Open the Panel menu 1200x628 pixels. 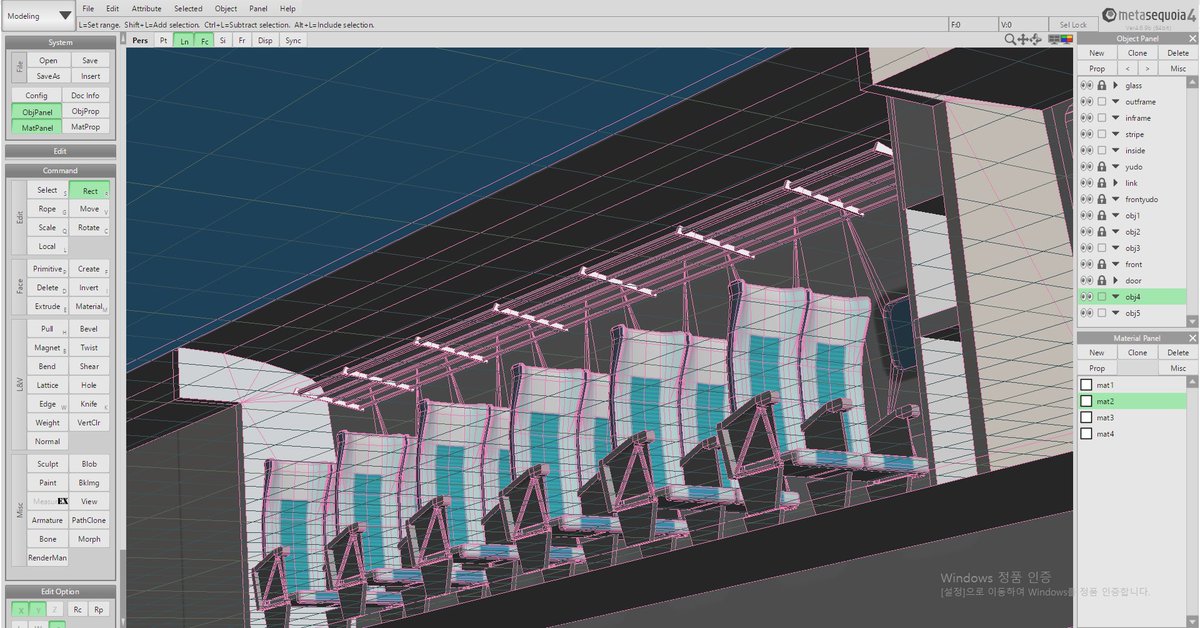[258, 8]
